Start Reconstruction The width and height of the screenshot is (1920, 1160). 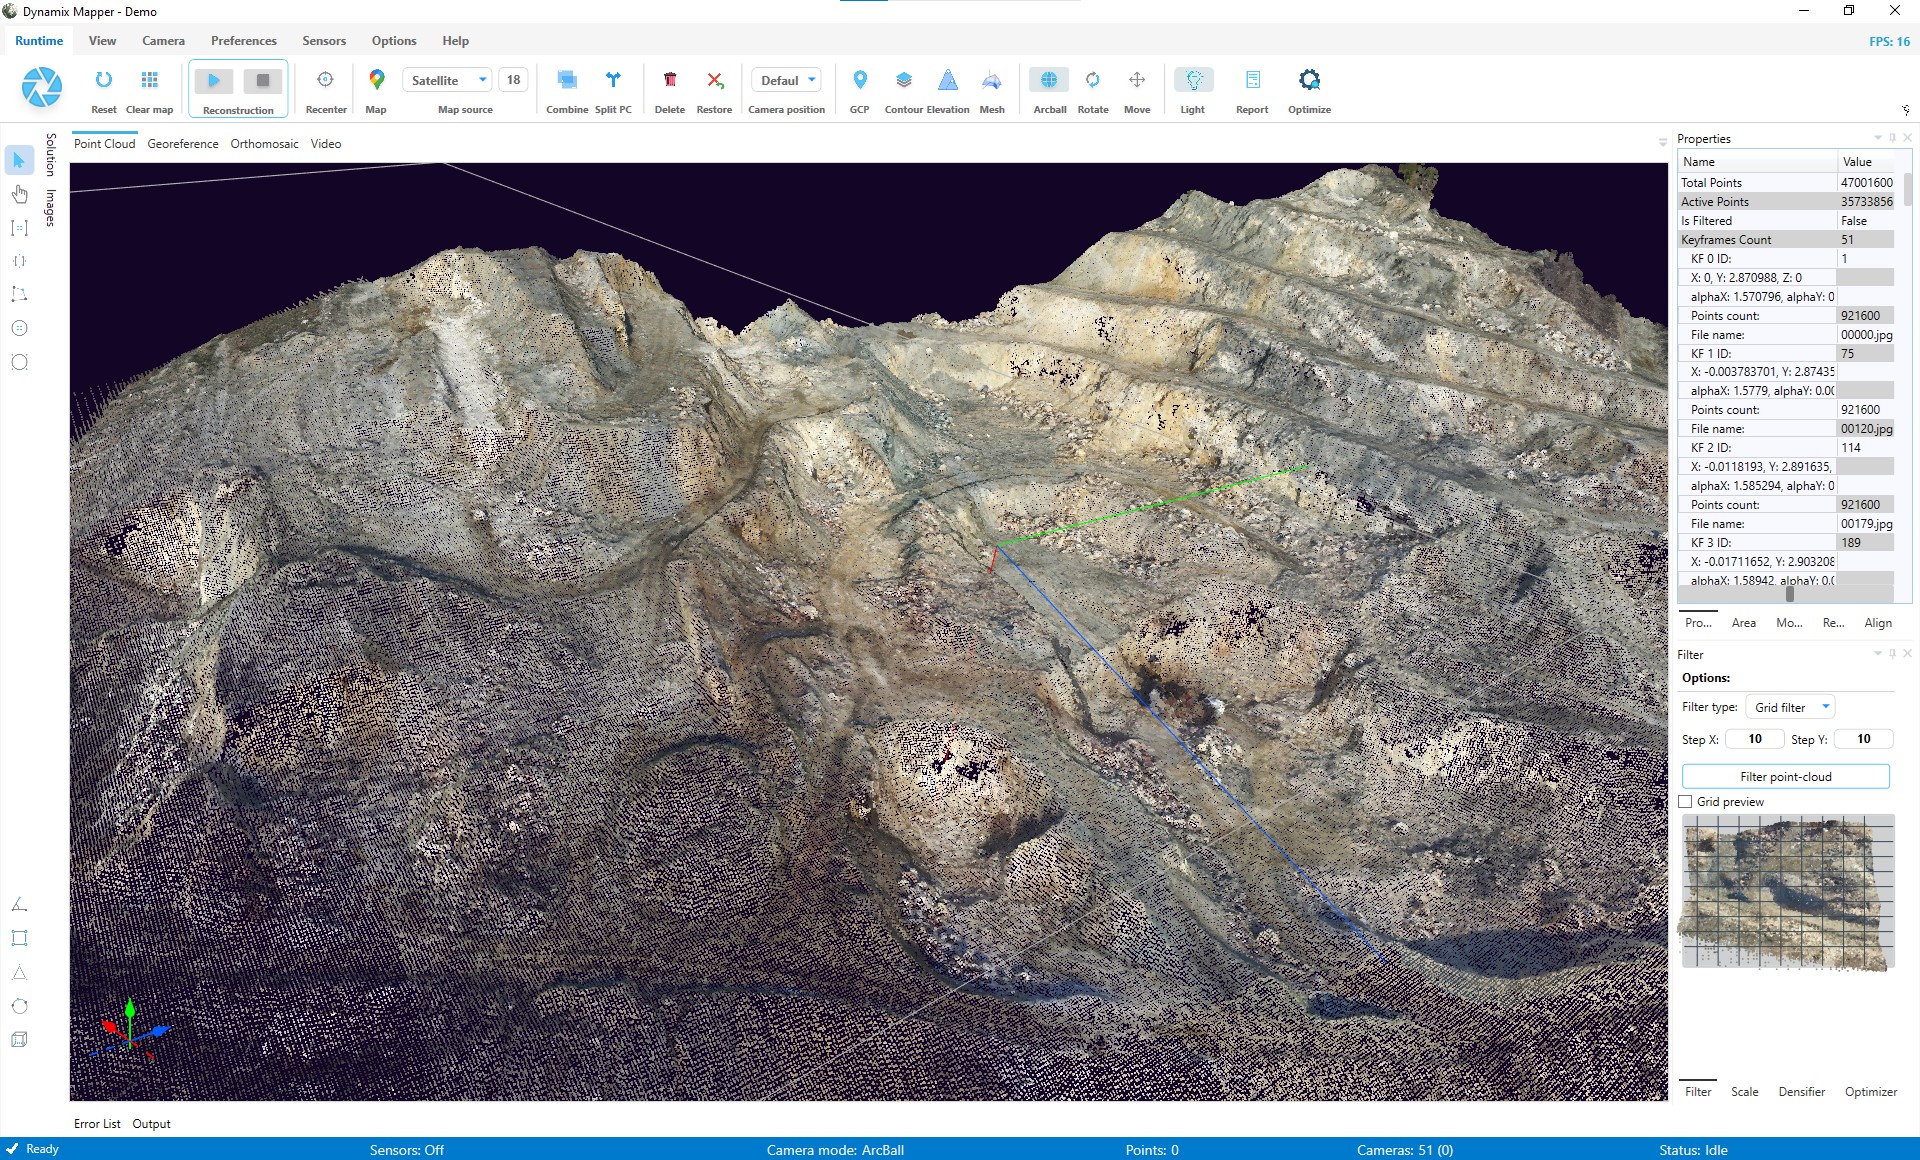pos(213,82)
